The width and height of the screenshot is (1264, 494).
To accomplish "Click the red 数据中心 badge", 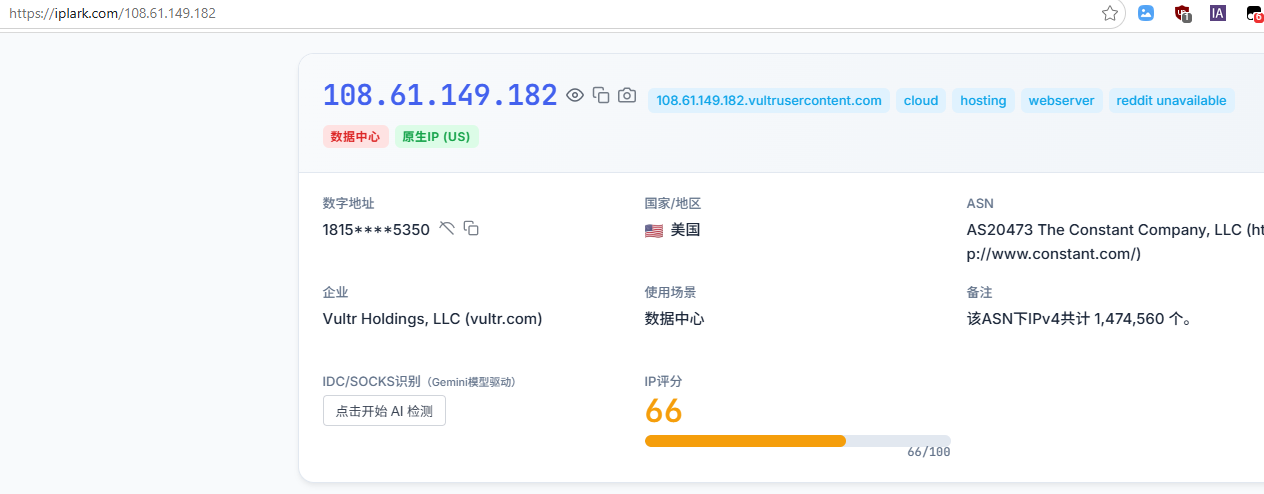I will pos(355,137).
